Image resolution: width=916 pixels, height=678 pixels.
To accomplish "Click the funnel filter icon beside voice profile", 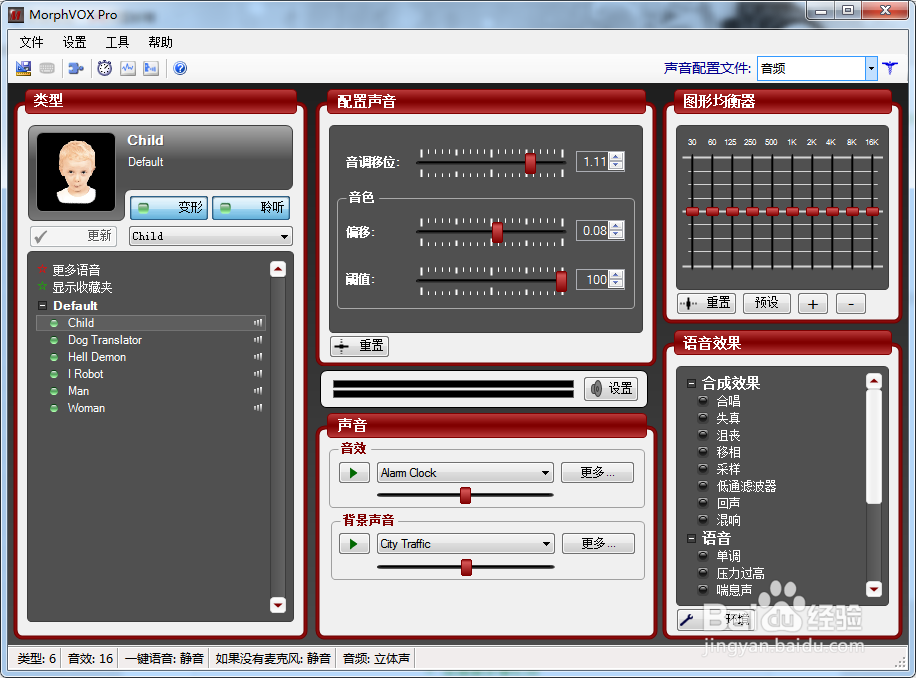I will pyautogui.click(x=890, y=68).
